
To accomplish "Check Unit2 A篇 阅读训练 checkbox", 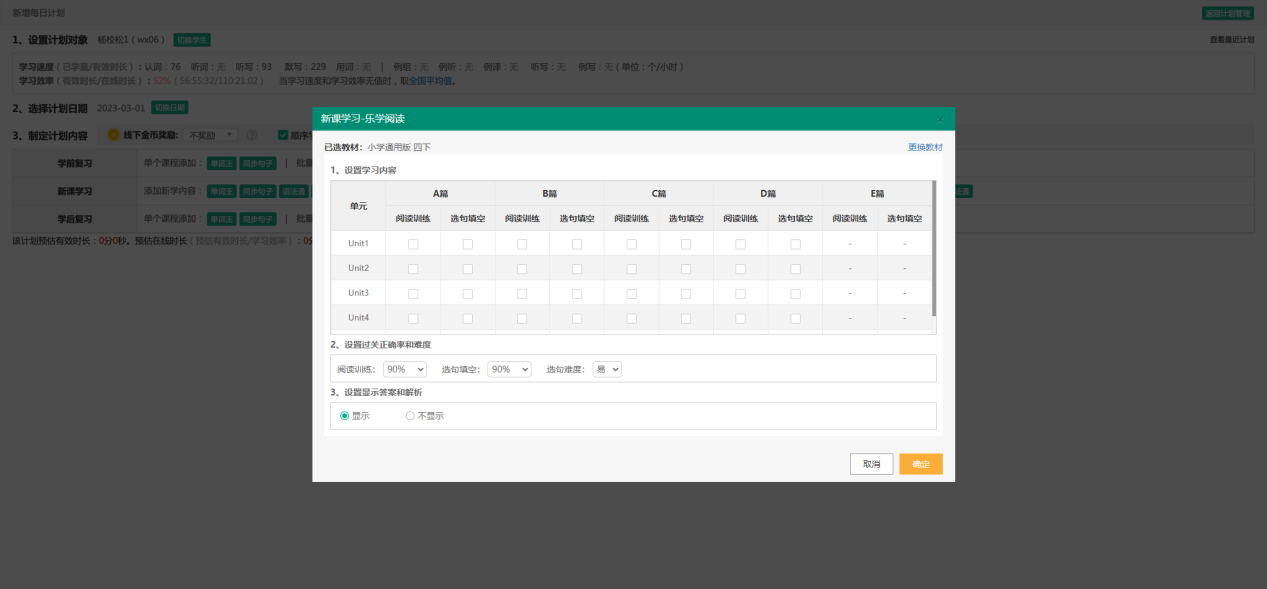I will click(x=413, y=268).
